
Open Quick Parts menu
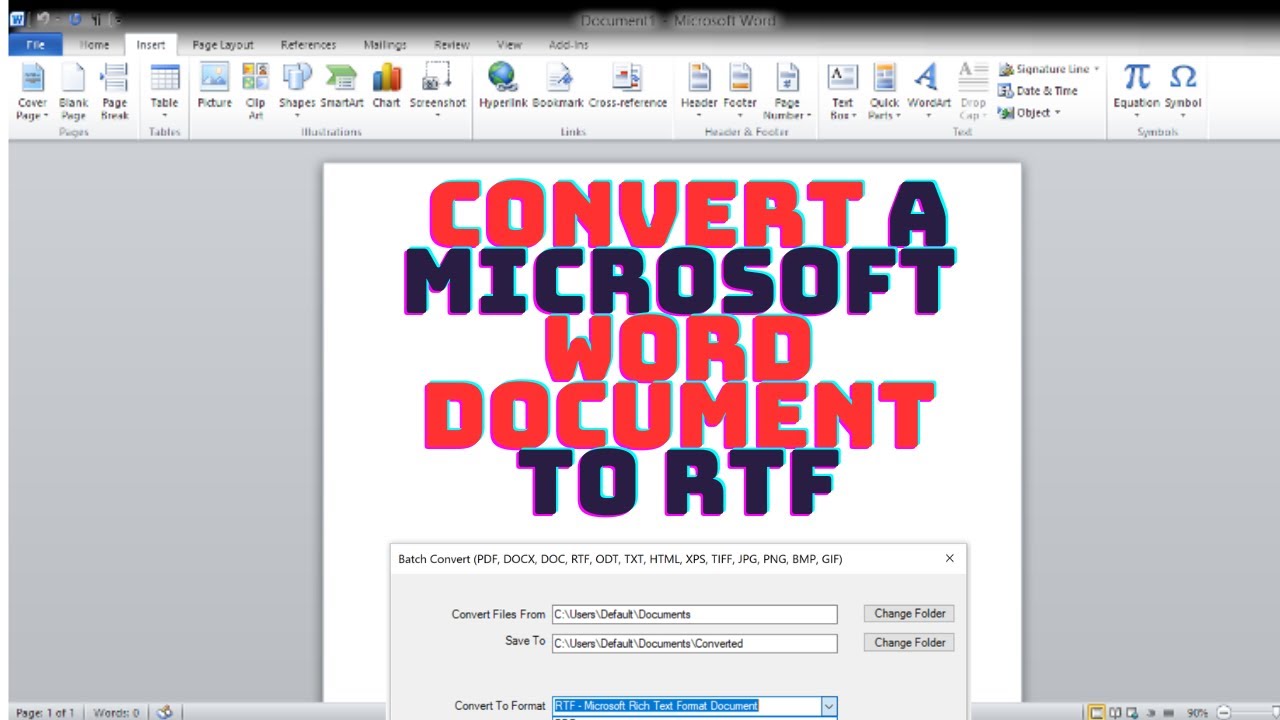[x=884, y=90]
